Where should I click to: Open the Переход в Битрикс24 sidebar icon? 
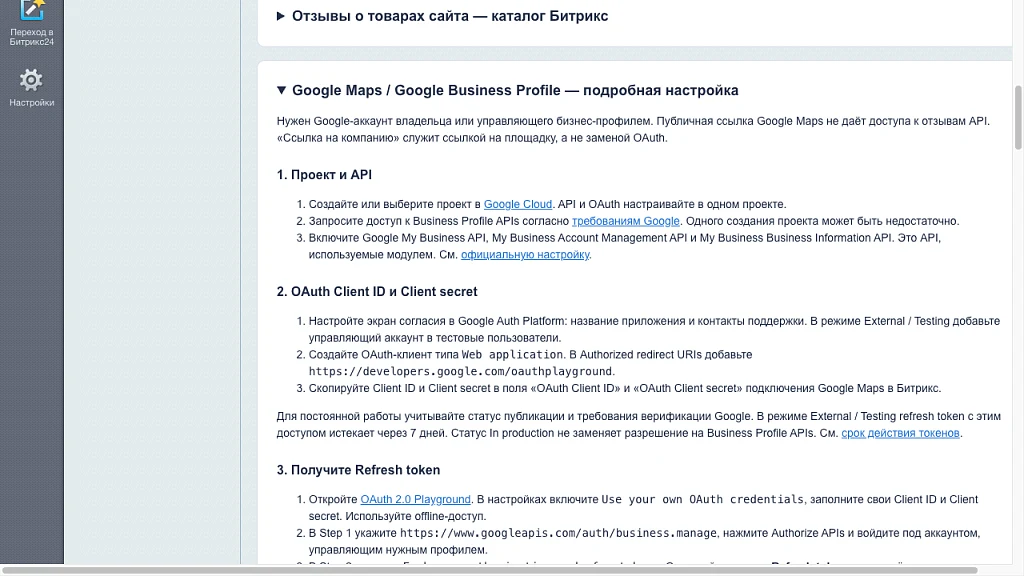click(x=31, y=10)
